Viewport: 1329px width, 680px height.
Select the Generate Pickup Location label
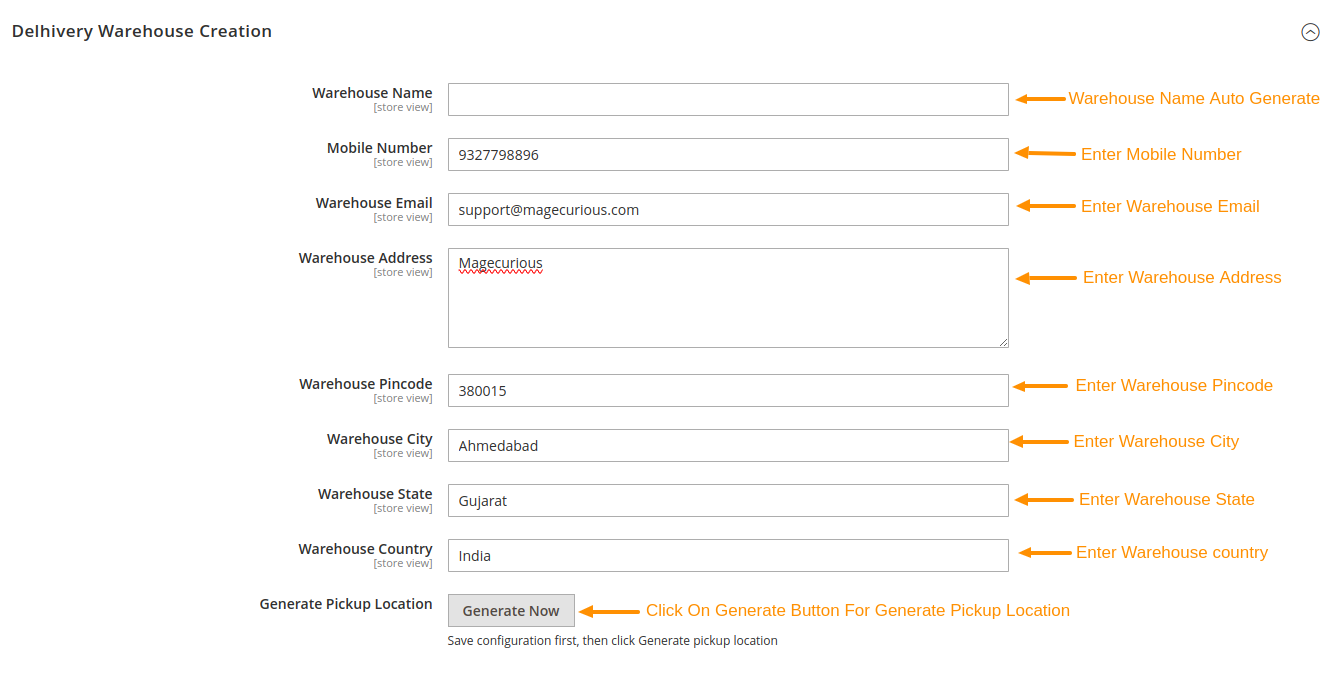click(x=345, y=603)
